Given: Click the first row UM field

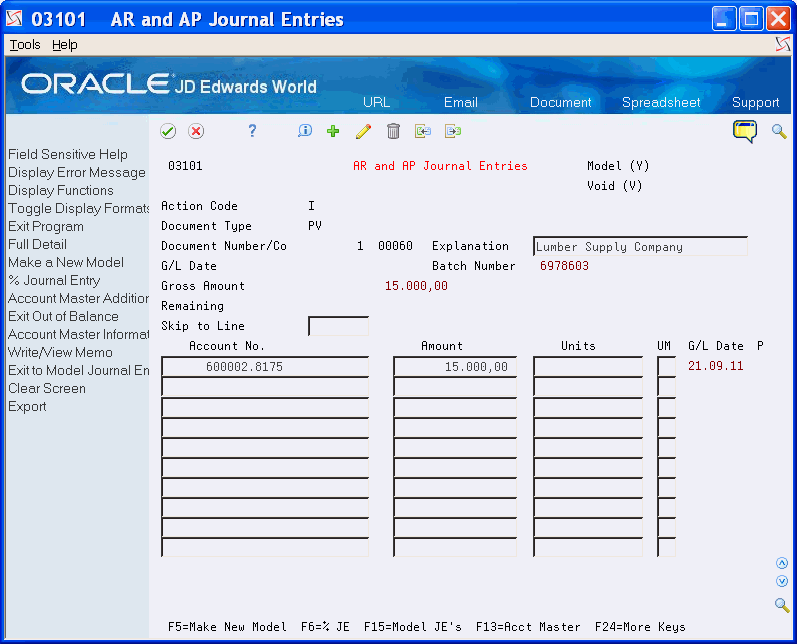Looking at the screenshot, I should point(666,366).
